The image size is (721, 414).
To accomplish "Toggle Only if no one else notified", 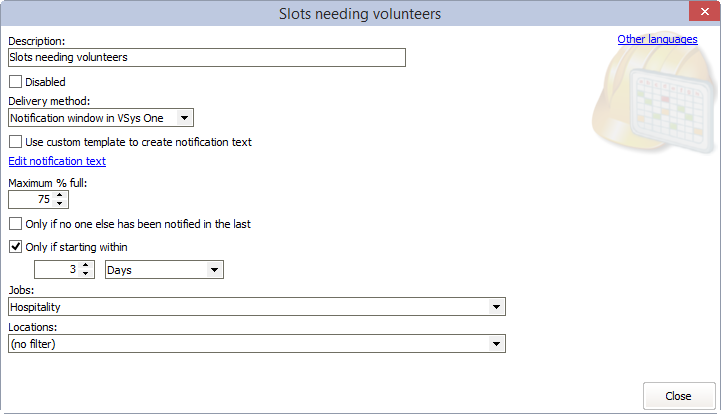I will coord(15,224).
